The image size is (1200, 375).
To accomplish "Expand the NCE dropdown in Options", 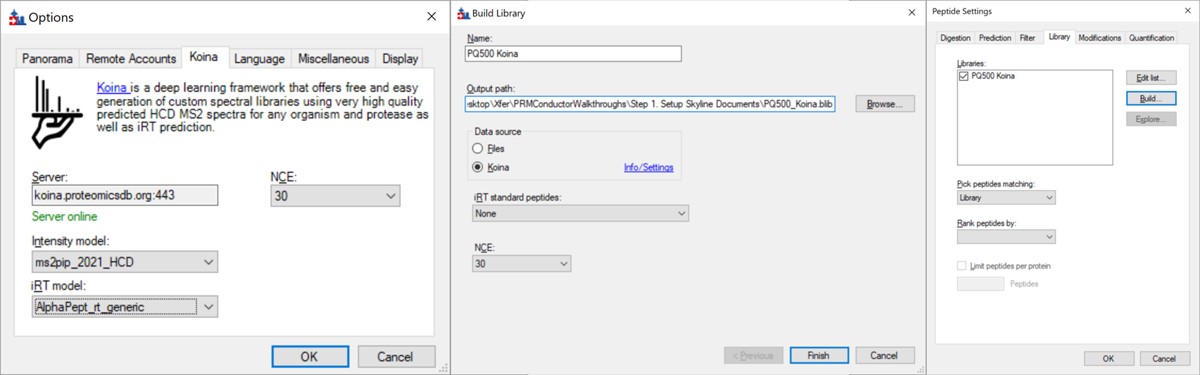I will point(335,196).
